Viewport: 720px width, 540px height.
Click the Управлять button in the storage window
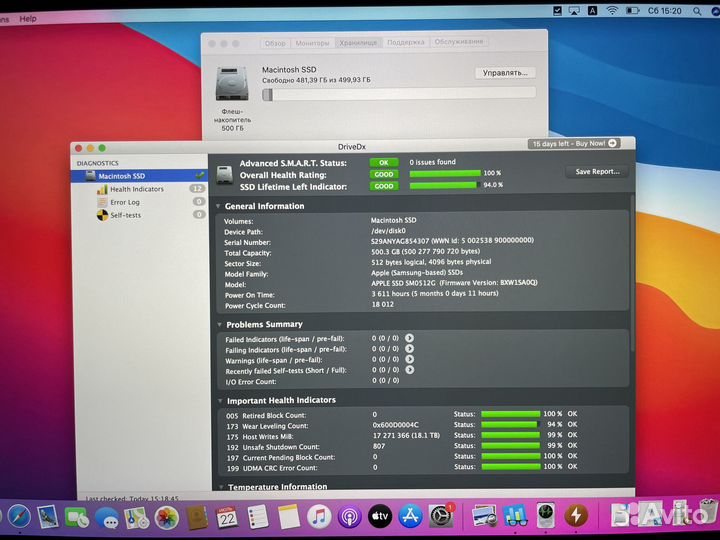(x=505, y=73)
